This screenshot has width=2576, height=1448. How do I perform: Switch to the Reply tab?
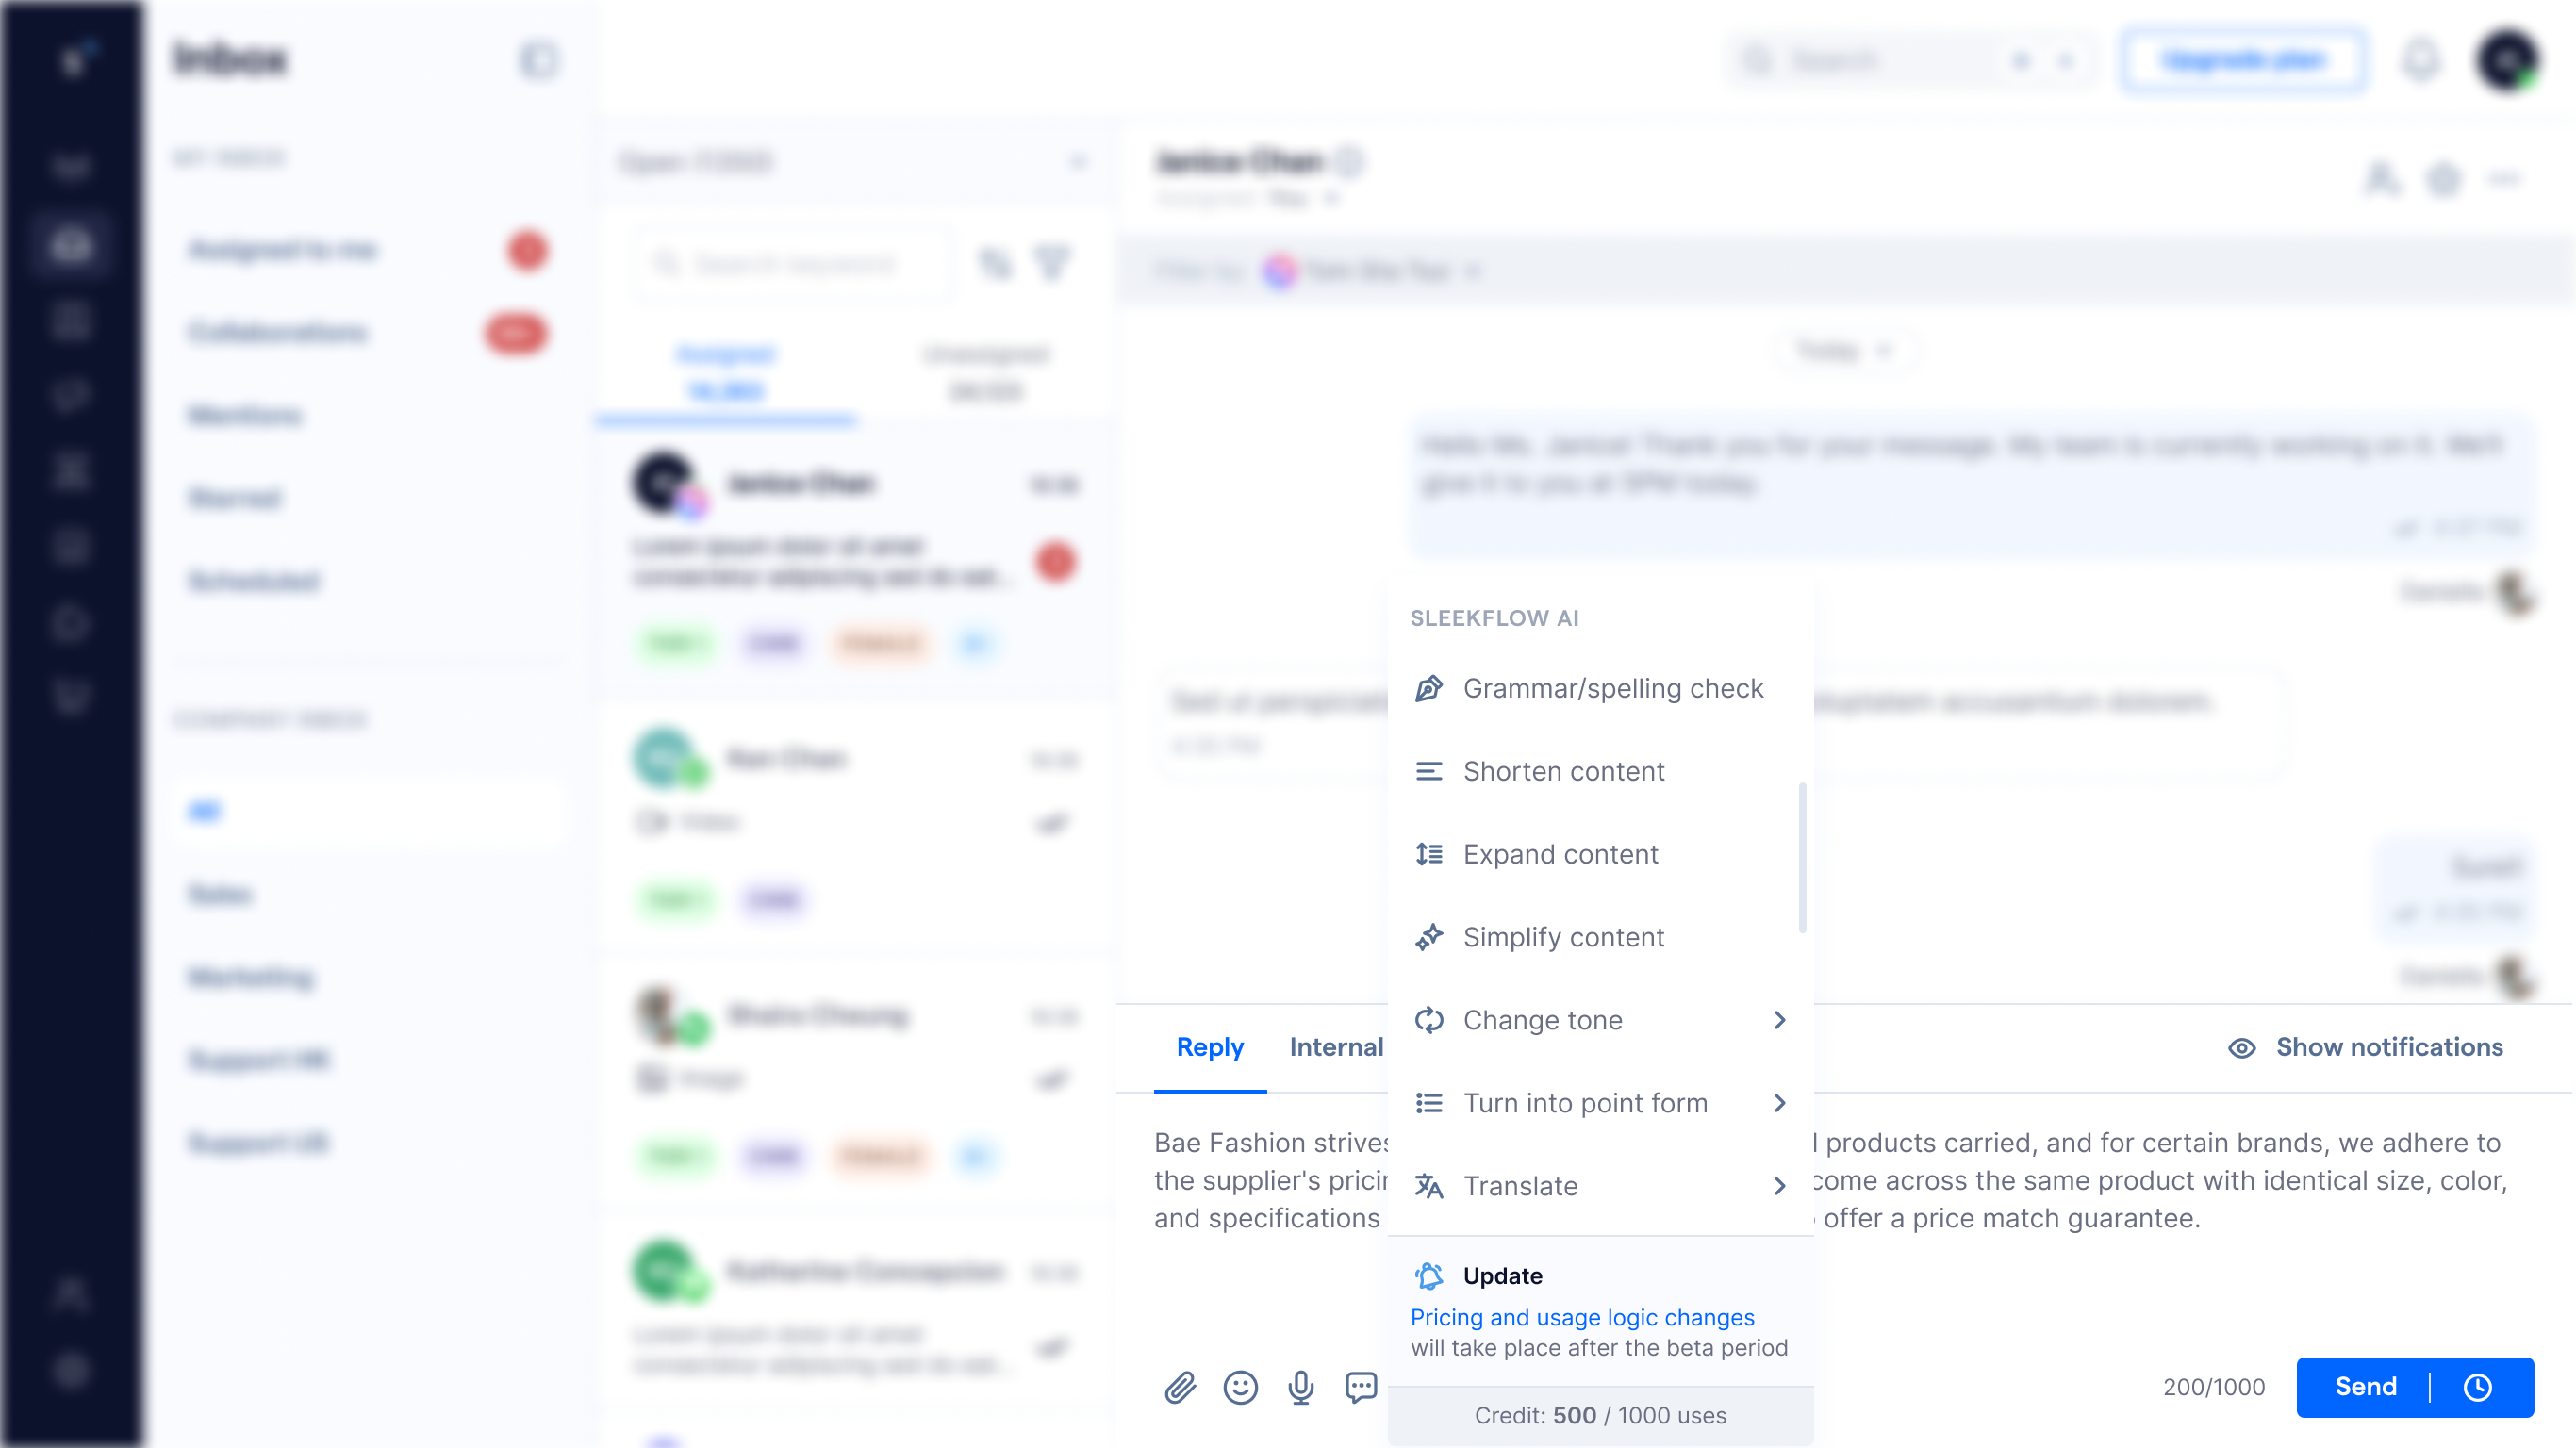click(1210, 1046)
